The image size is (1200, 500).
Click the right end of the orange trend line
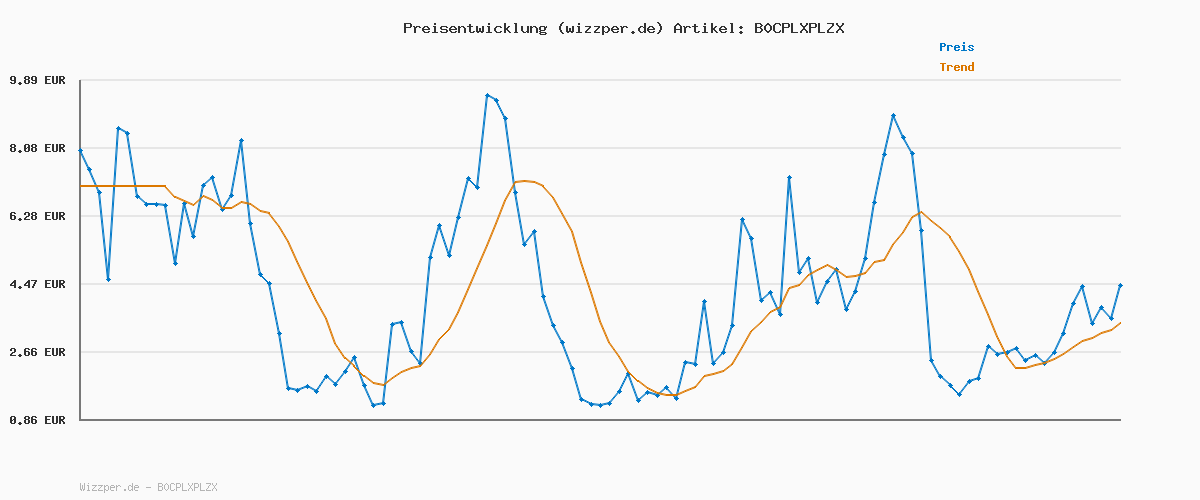pyautogui.click(x=1120, y=322)
